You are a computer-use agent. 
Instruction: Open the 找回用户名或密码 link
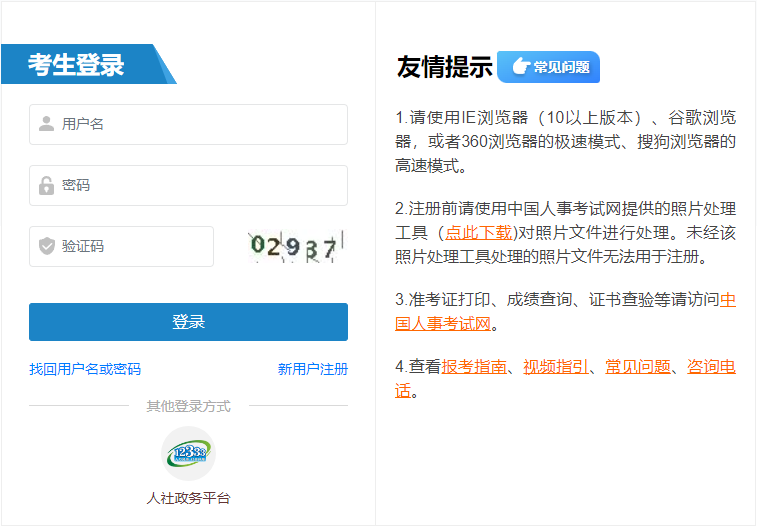pyautogui.click(x=85, y=369)
